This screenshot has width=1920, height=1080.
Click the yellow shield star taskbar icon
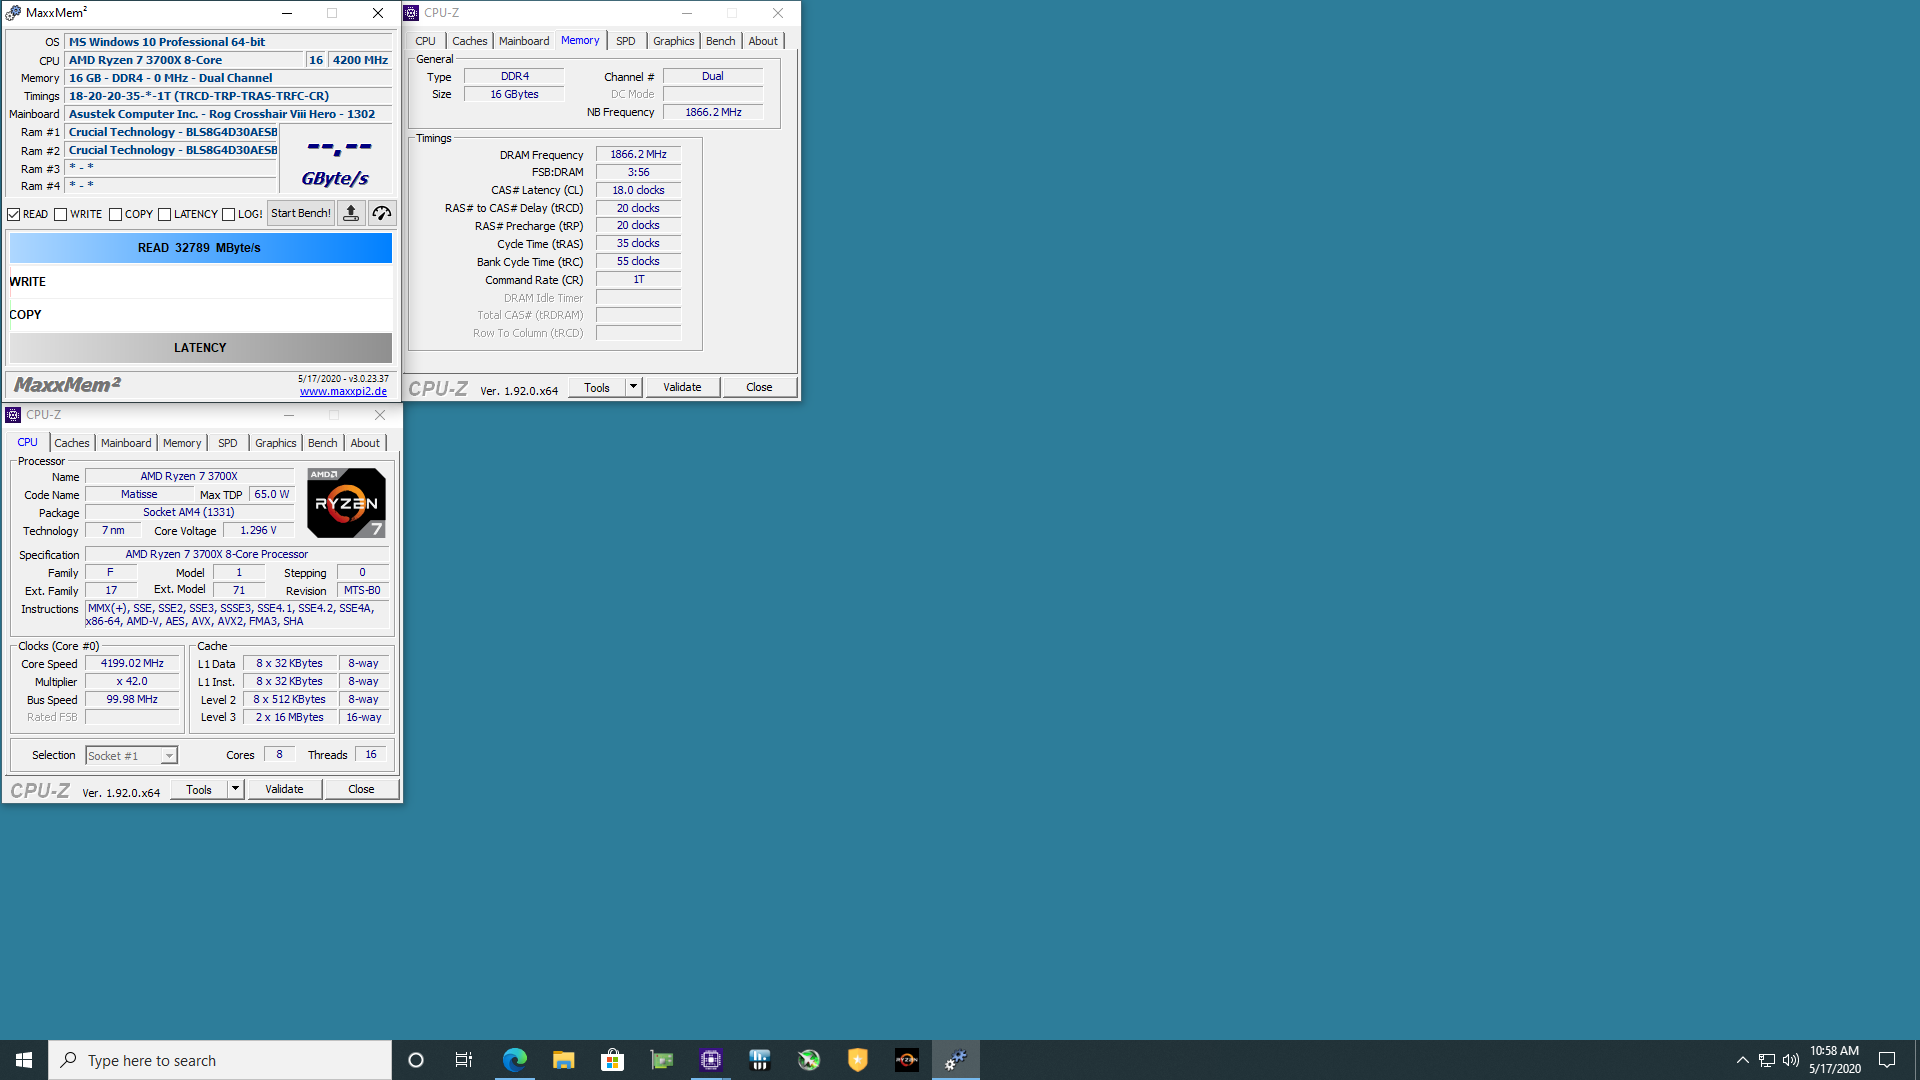(858, 1060)
